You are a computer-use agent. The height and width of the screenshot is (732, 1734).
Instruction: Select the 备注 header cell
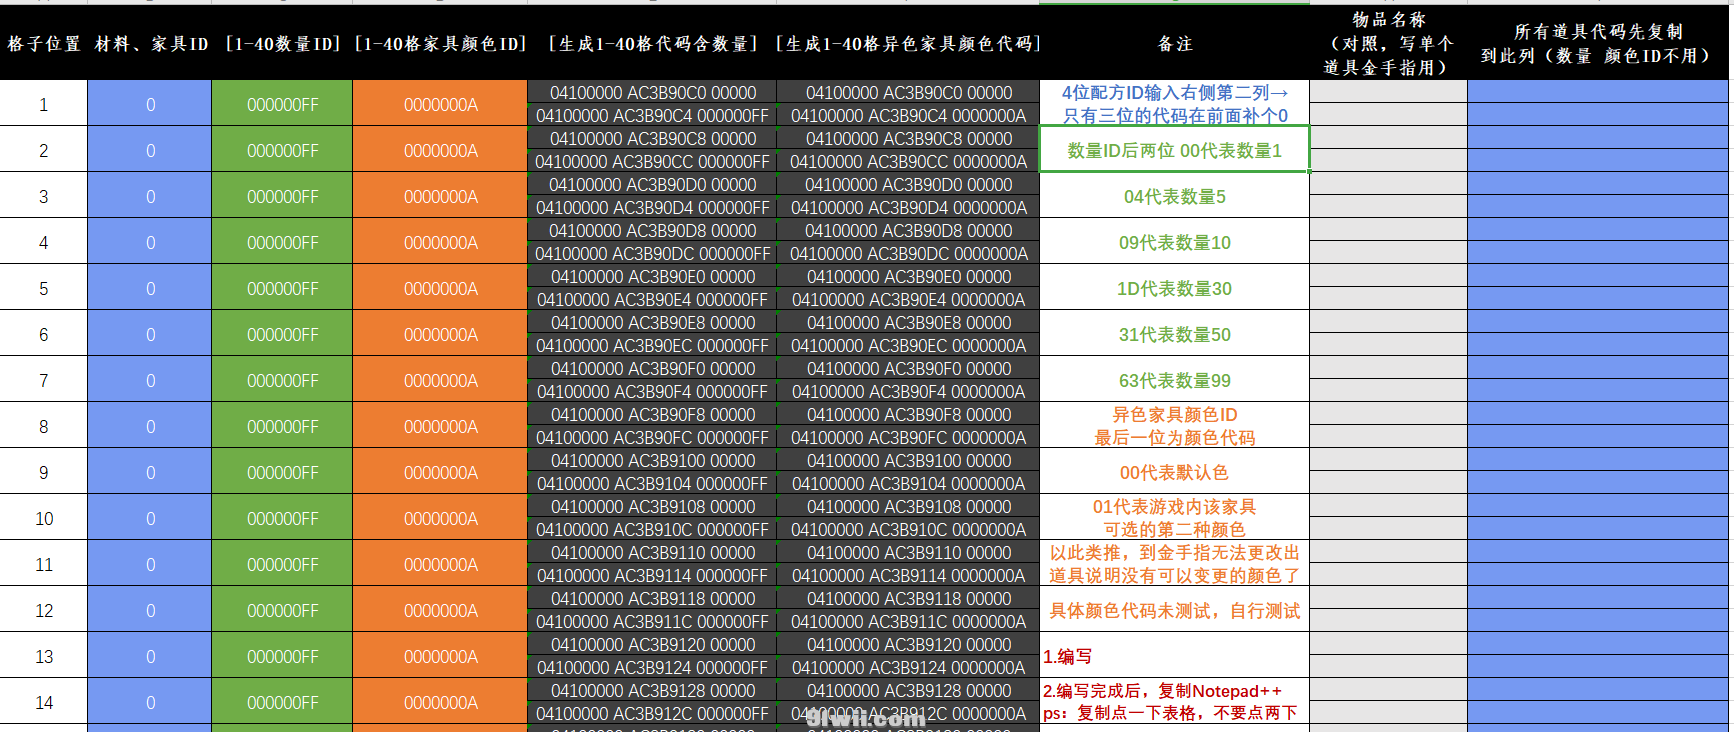click(1175, 44)
